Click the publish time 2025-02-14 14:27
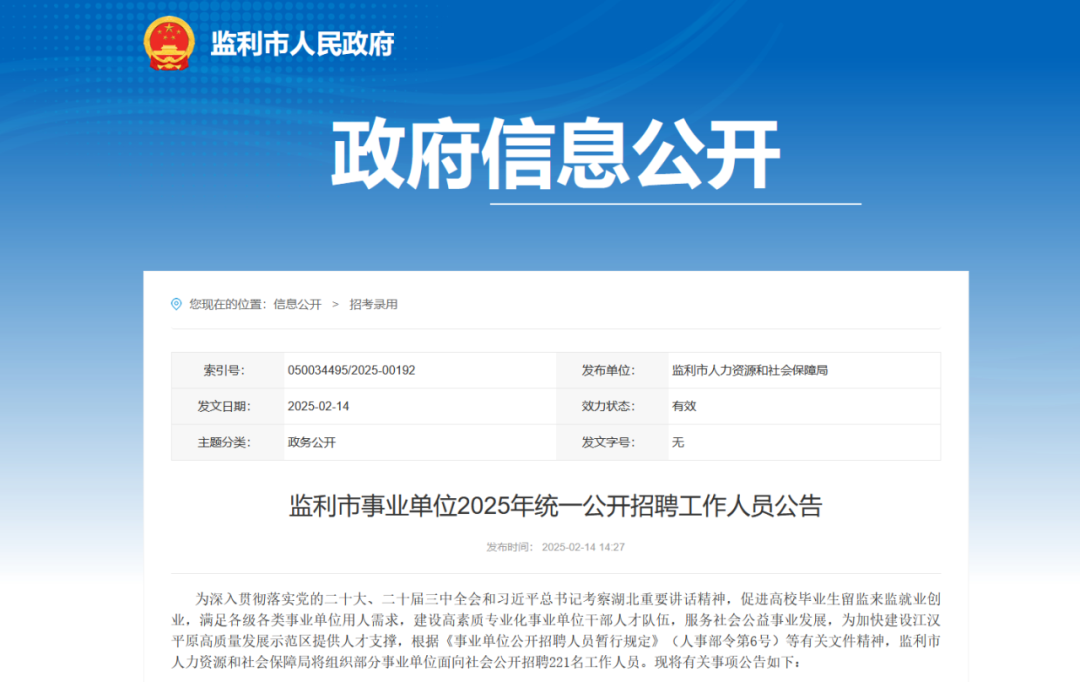1080x682 pixels. pos(583,547)
